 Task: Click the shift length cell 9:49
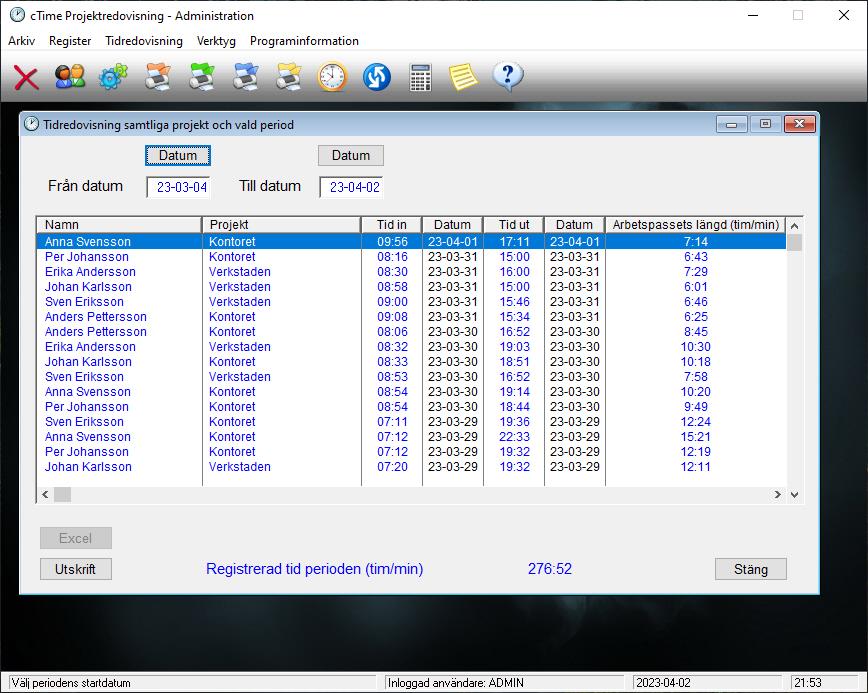[696, 407]
